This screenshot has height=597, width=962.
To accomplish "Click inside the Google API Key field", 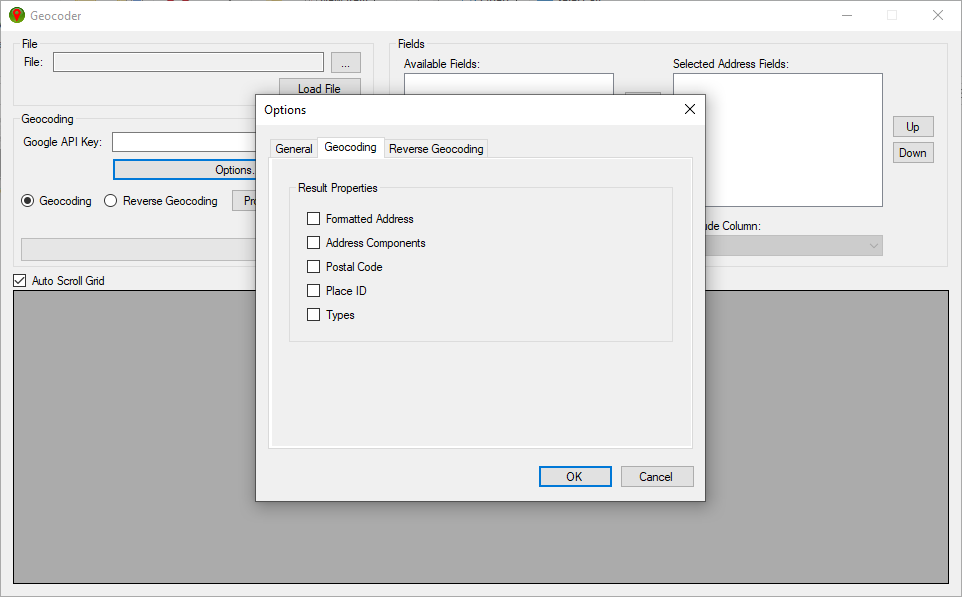I will pos(185,141).
